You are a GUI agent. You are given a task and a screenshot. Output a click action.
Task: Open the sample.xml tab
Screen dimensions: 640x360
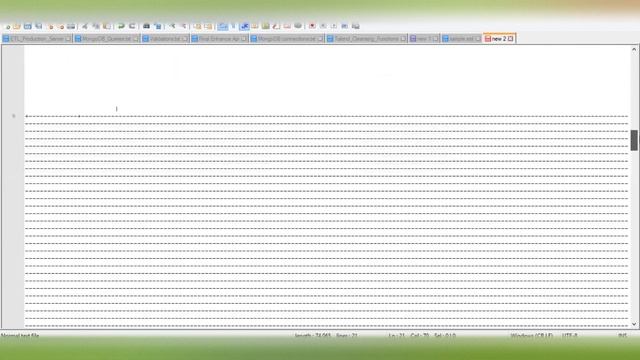click(461, 39)
